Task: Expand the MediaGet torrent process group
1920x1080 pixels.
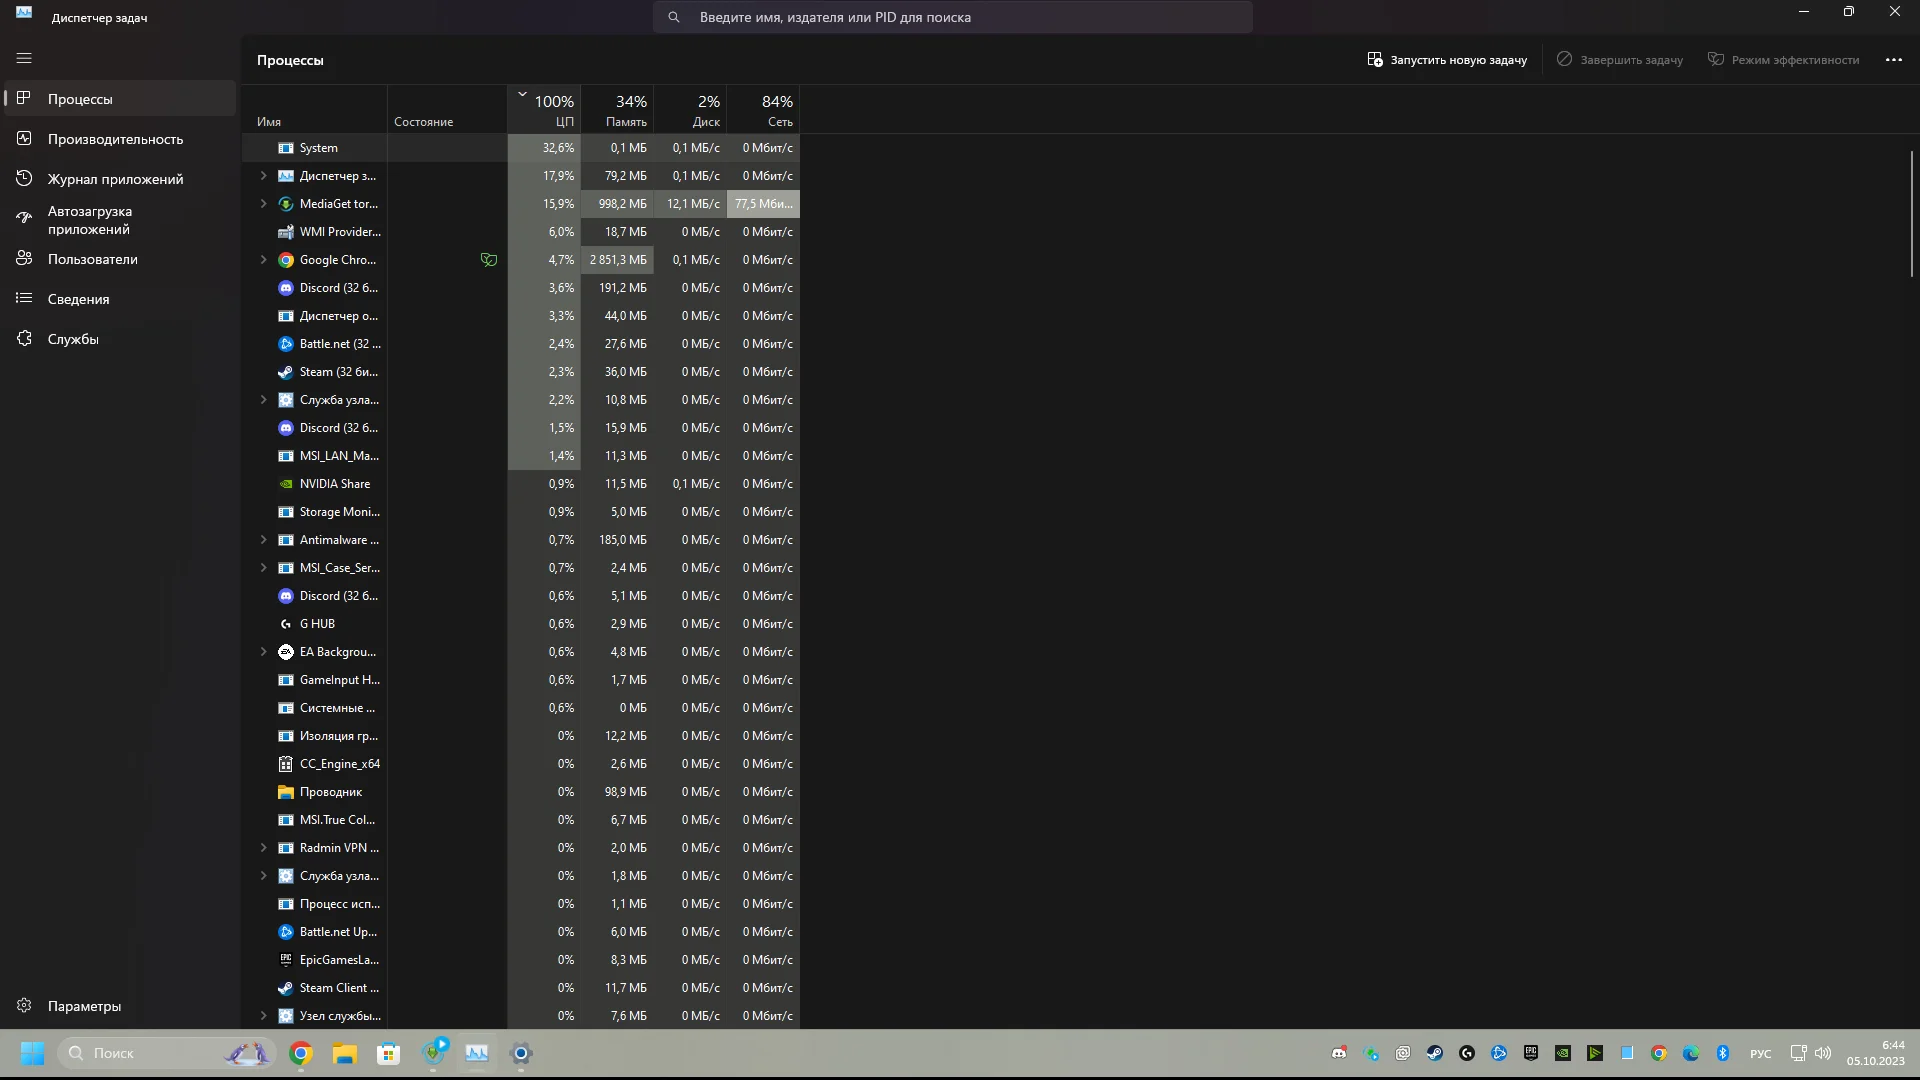Action: pos(264,204)
